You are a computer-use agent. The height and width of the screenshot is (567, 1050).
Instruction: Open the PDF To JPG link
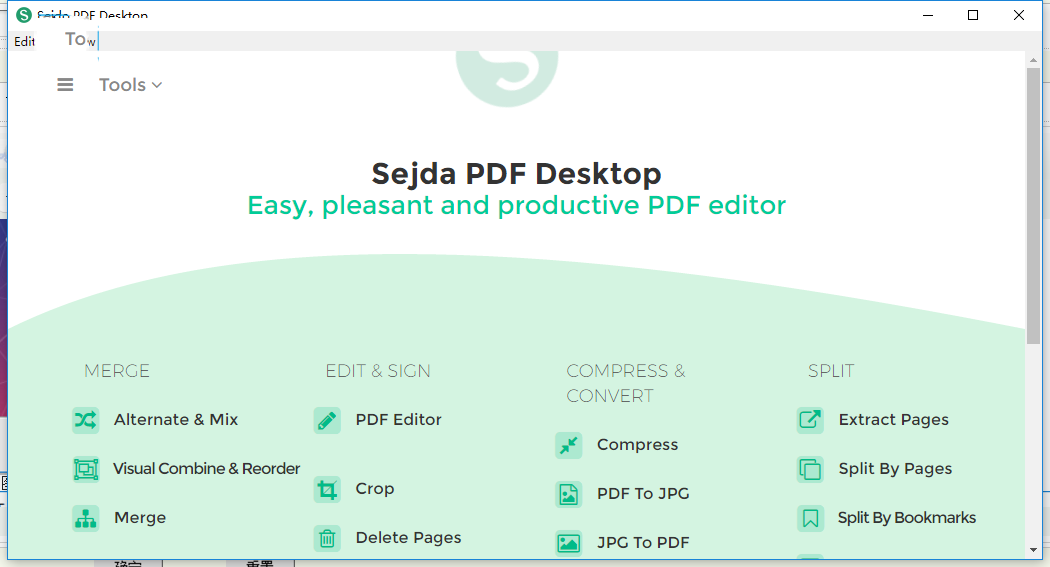644,493
